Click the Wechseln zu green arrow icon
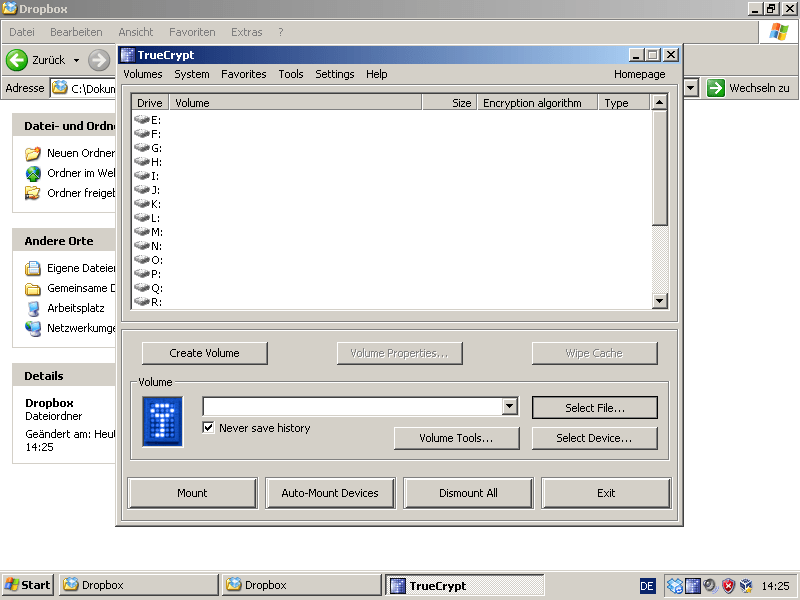Image resolution: width=800 pixels, height=600 pixels. point(716,88)
